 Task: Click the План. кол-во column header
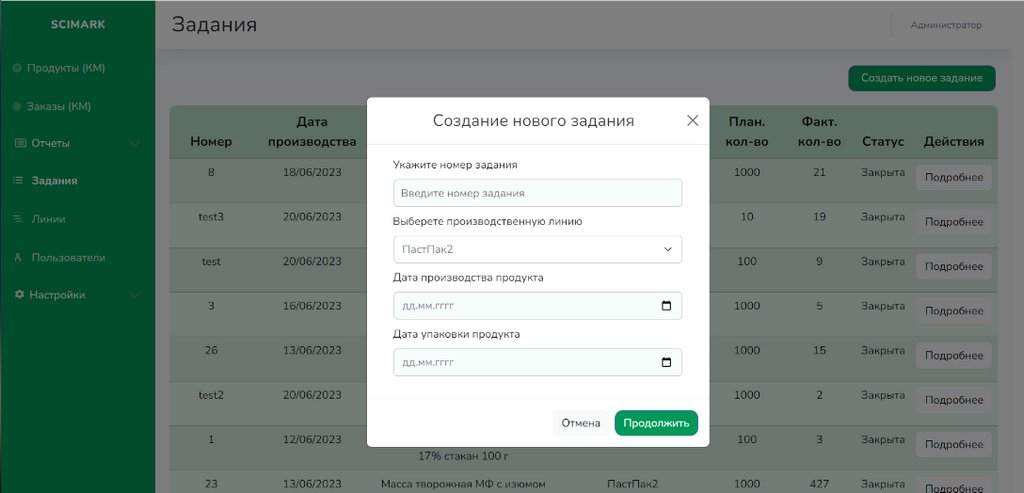pyautogui.click(x=746, y=132)
